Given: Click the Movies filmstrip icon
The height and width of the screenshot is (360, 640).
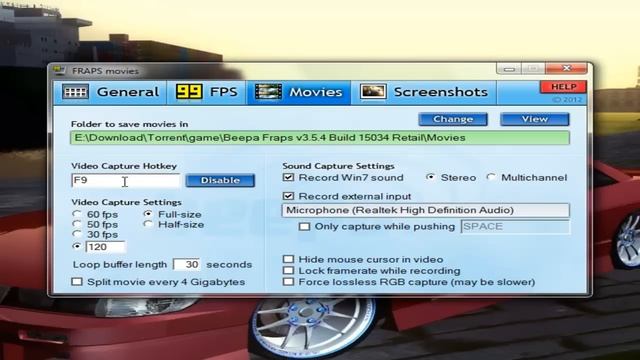Looking at the screenshot, I should [x=268, y=92].
